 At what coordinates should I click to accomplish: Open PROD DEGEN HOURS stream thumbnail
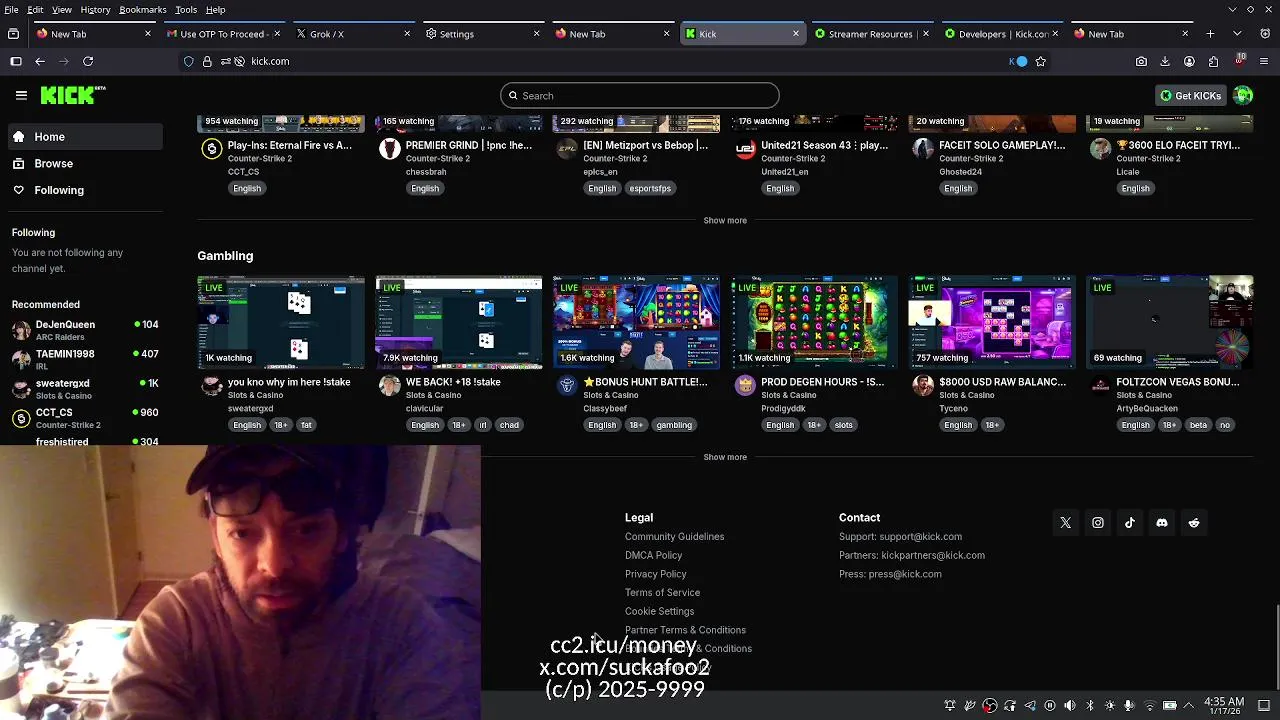tap(814, 322)
